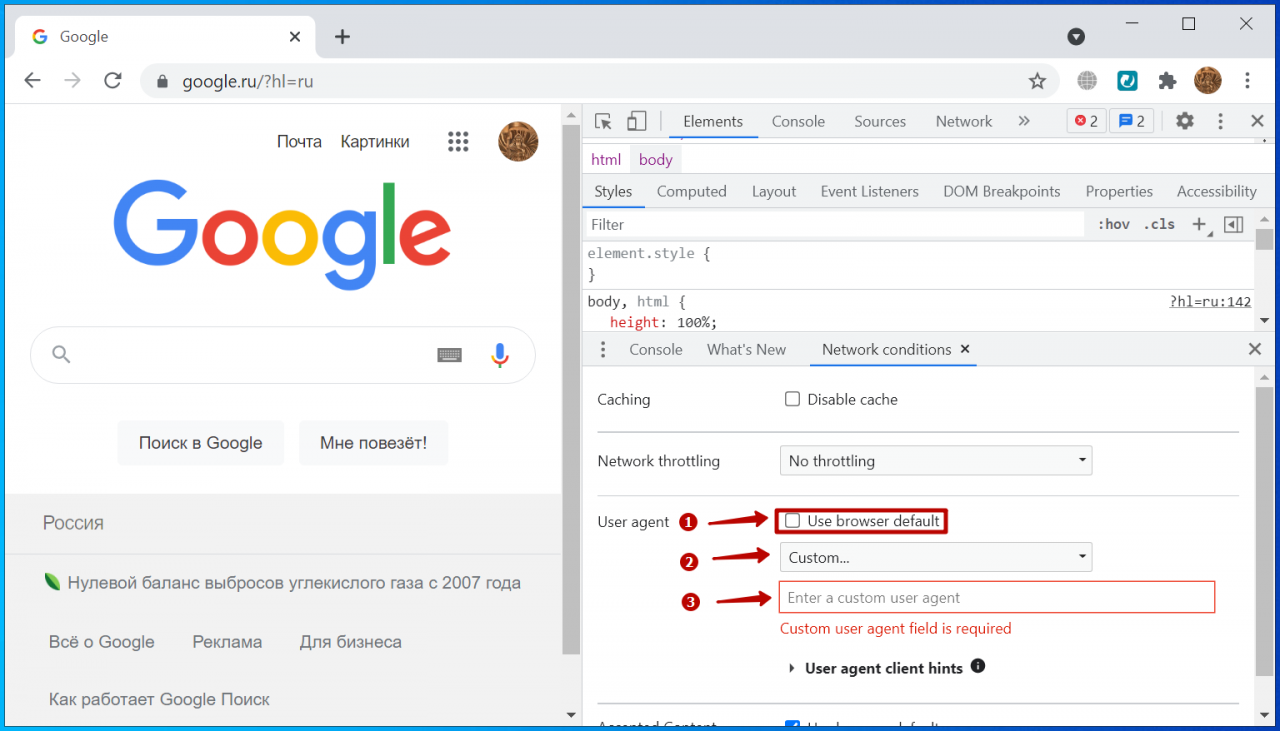Select the body breadcrumb
The image size is (1280, 731).
coord(656,159)
